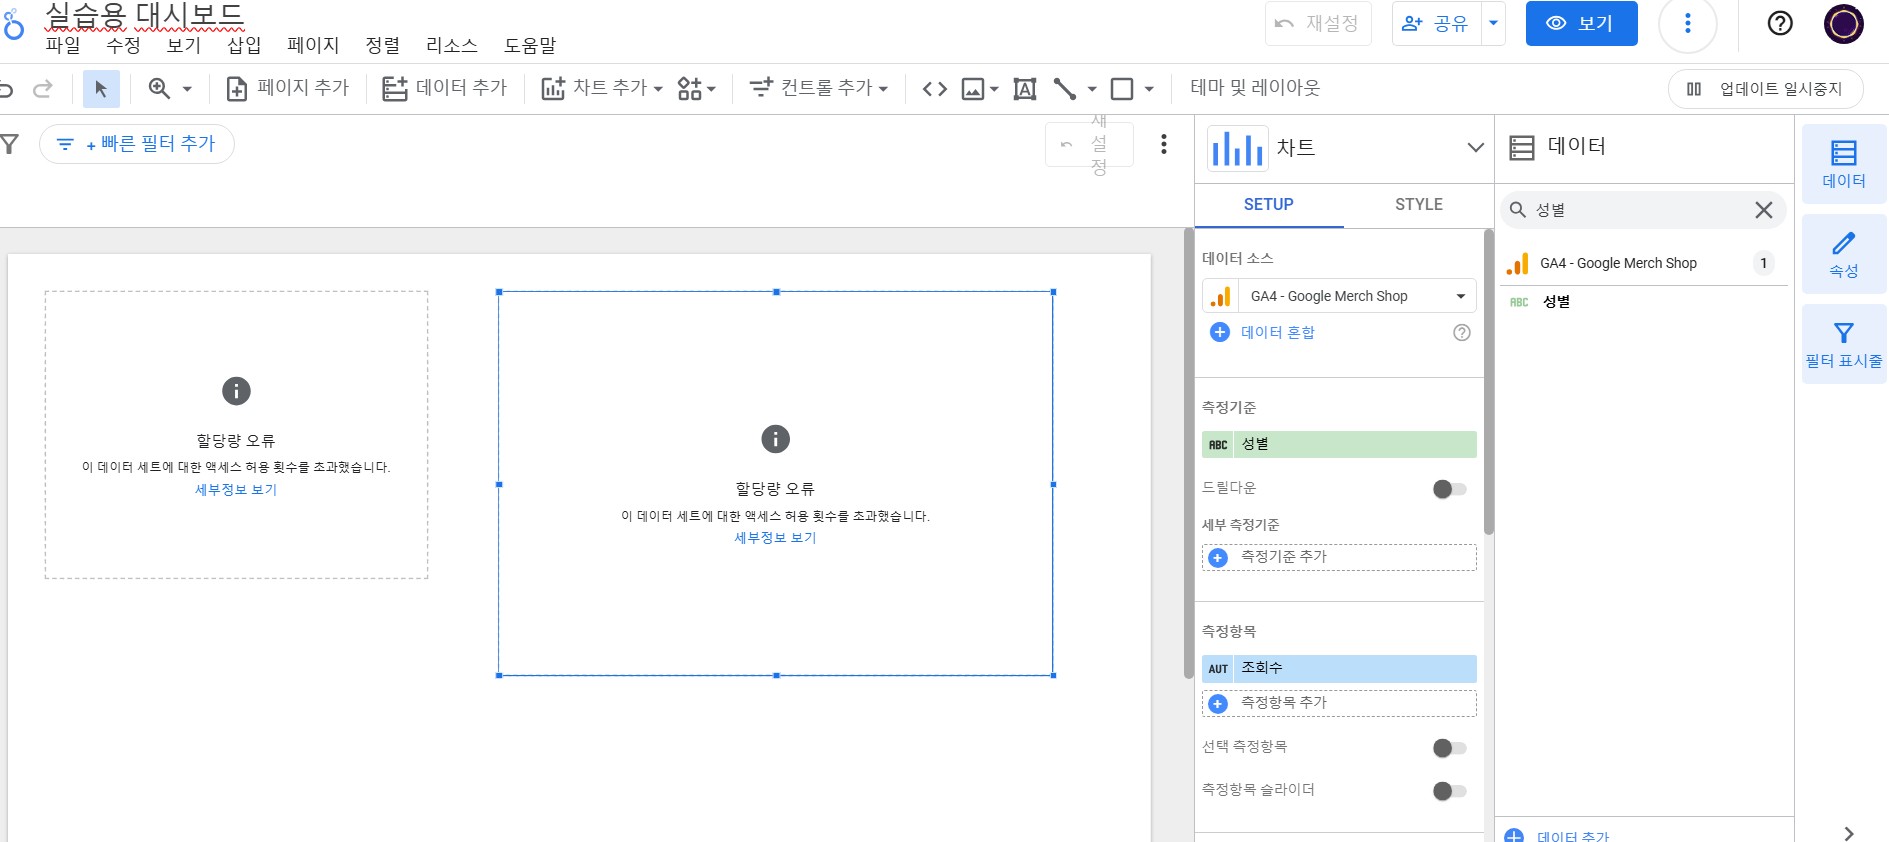Clear the data search with X icon
This screenshot has height=842, width=1889.
(x=1763, y=210)
